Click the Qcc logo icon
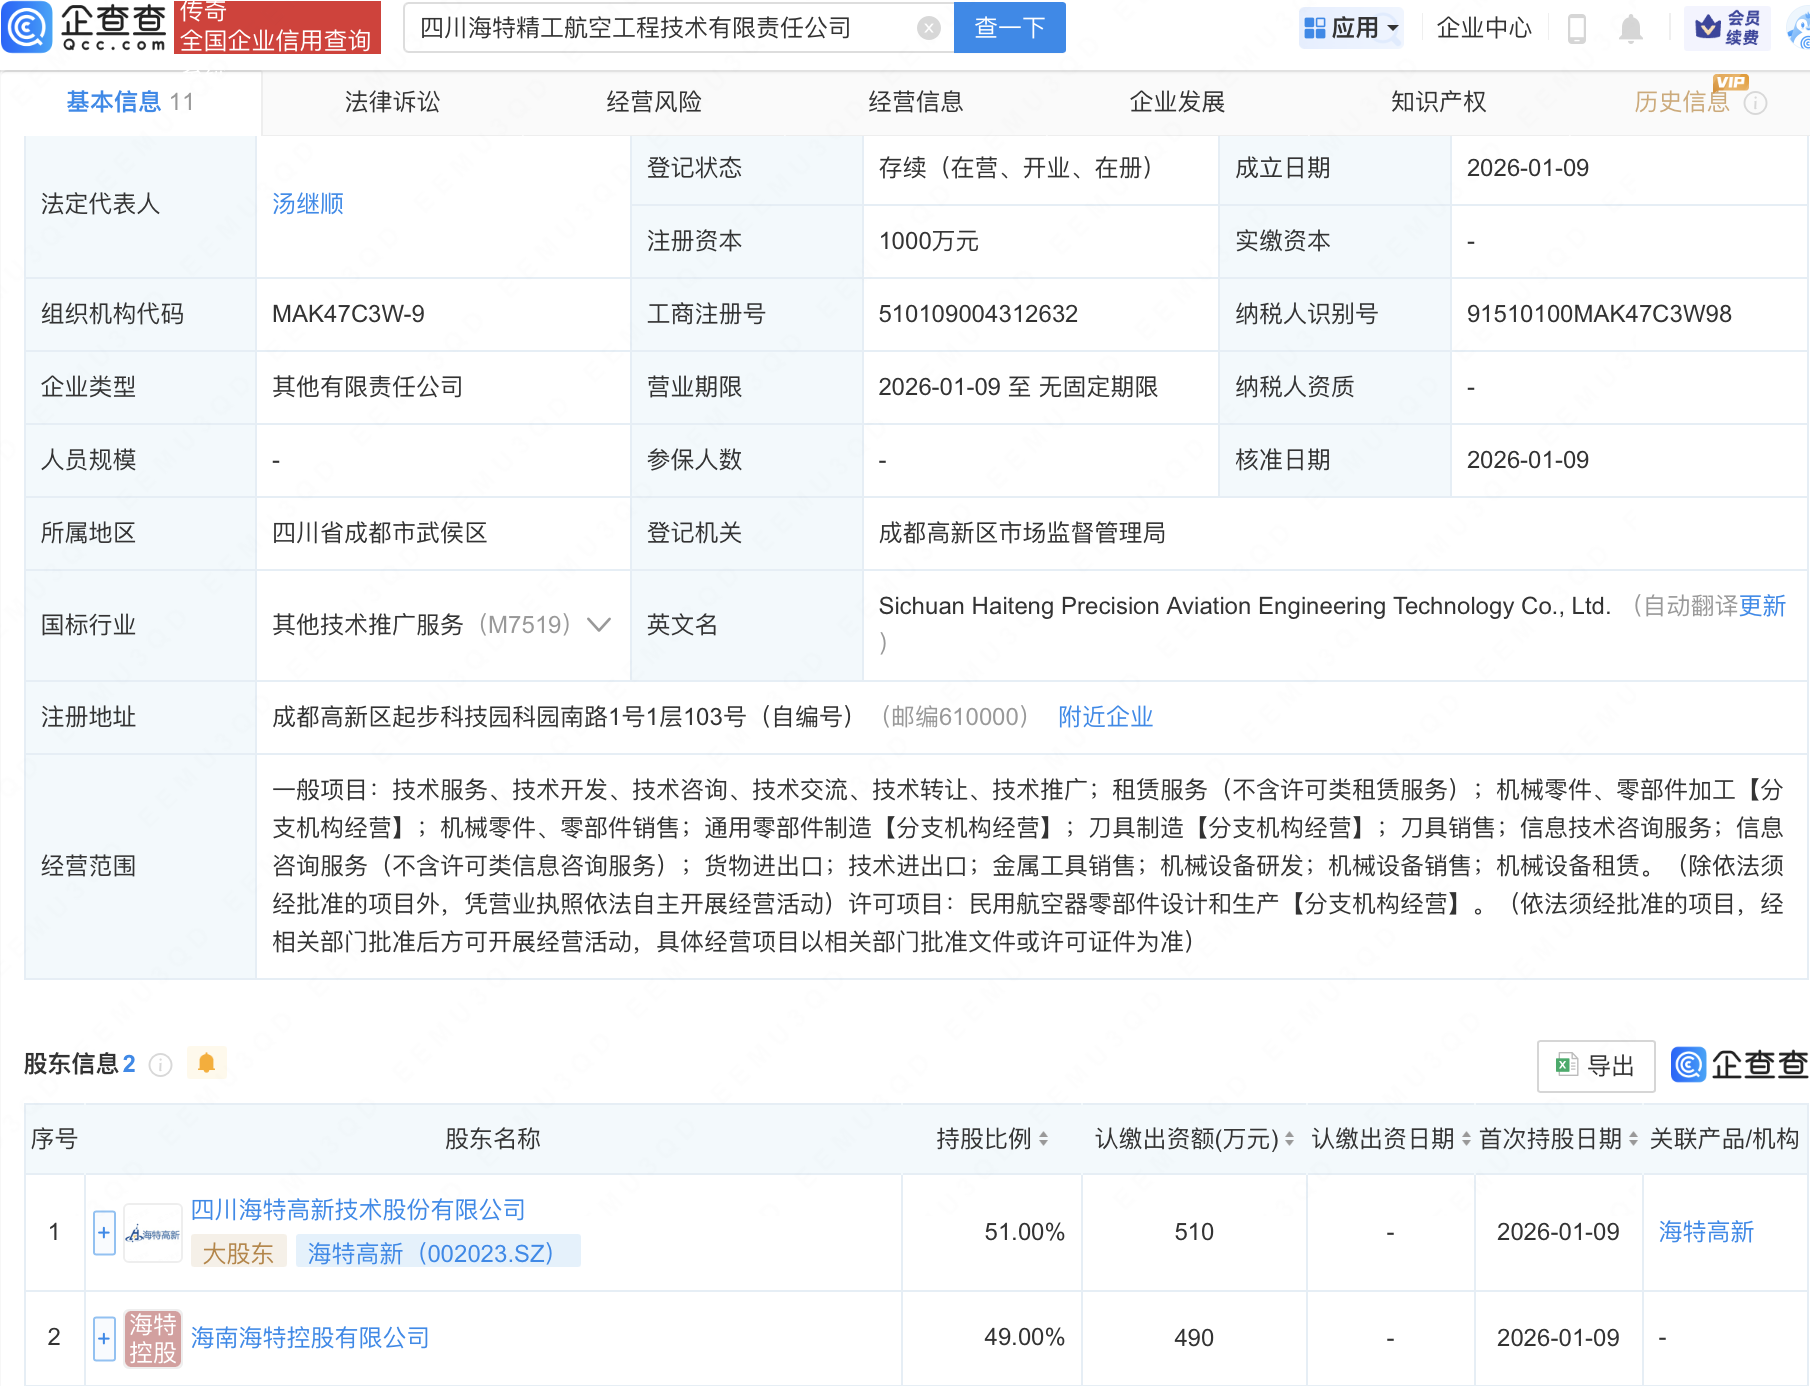Image resolution: width=1810 pixels, height=1386 pixels. click(27, 27)
